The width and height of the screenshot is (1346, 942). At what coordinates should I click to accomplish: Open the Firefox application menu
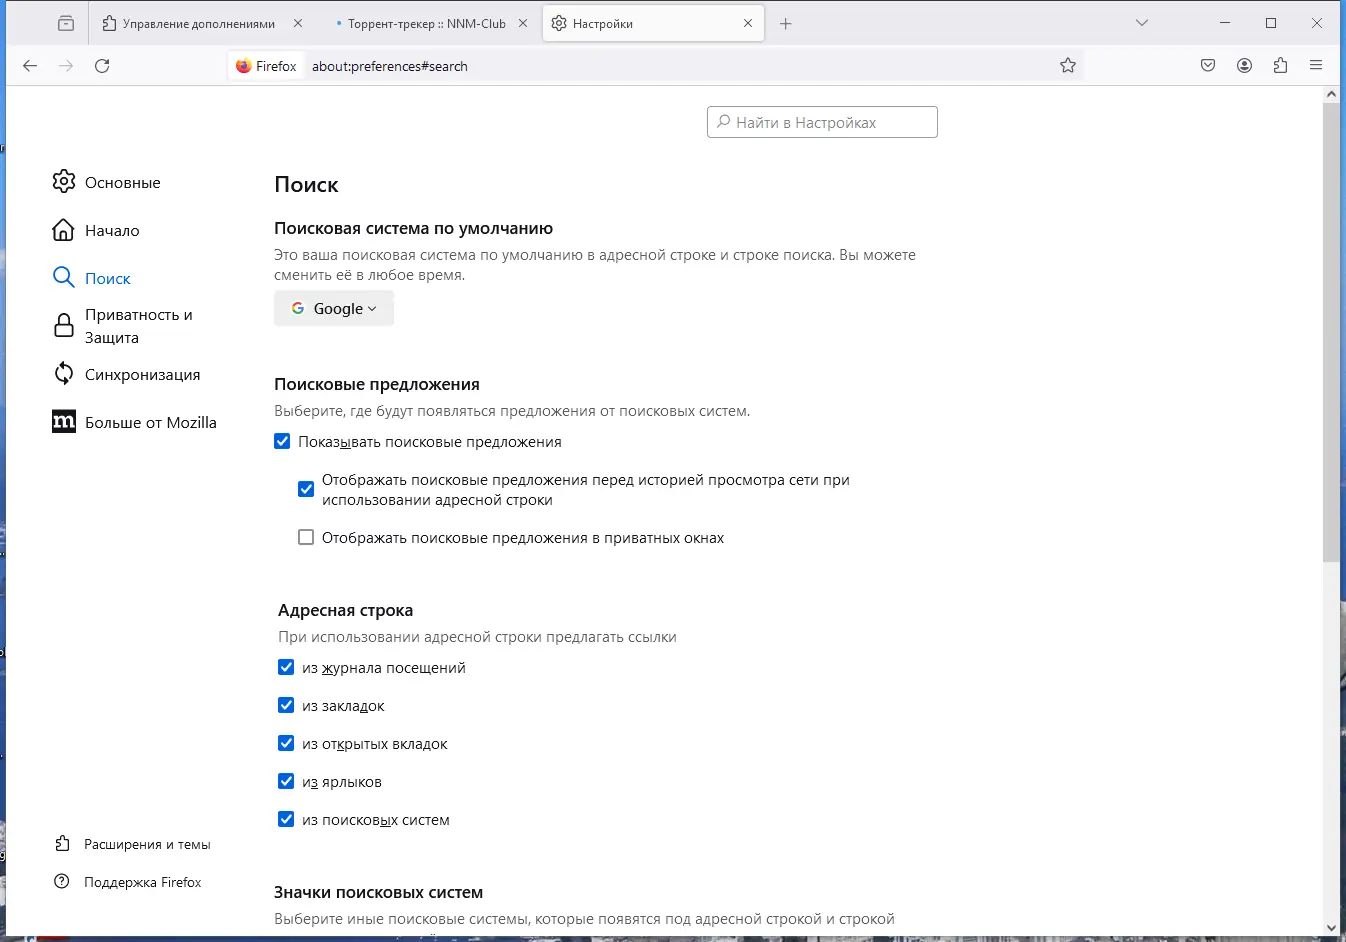pos(1317,65)
